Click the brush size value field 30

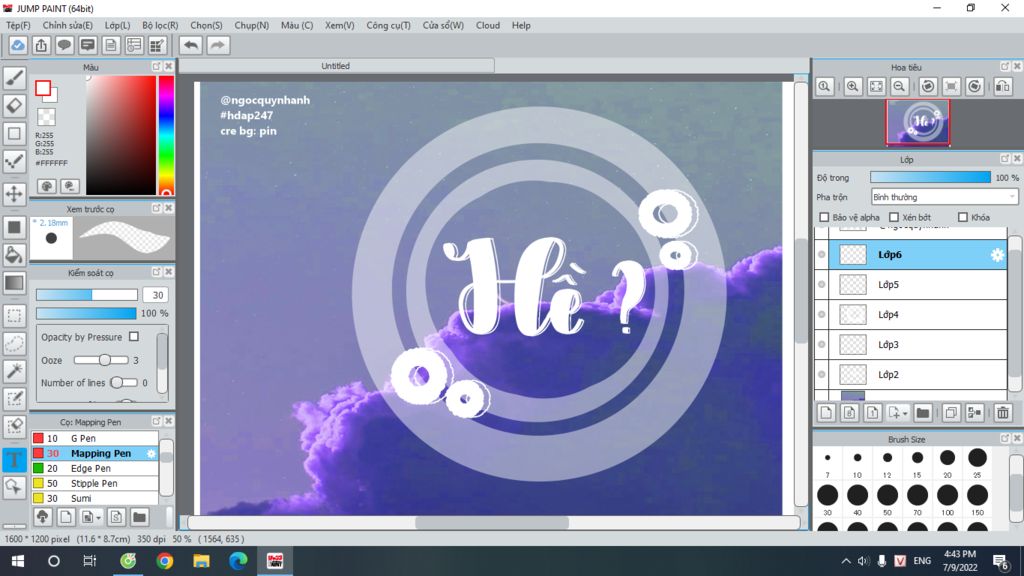pyautogui.click(x=156, y=295)
